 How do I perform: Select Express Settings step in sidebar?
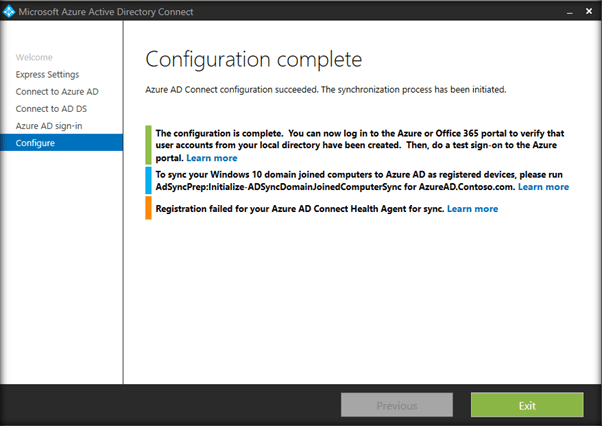(x=47, y=74)
